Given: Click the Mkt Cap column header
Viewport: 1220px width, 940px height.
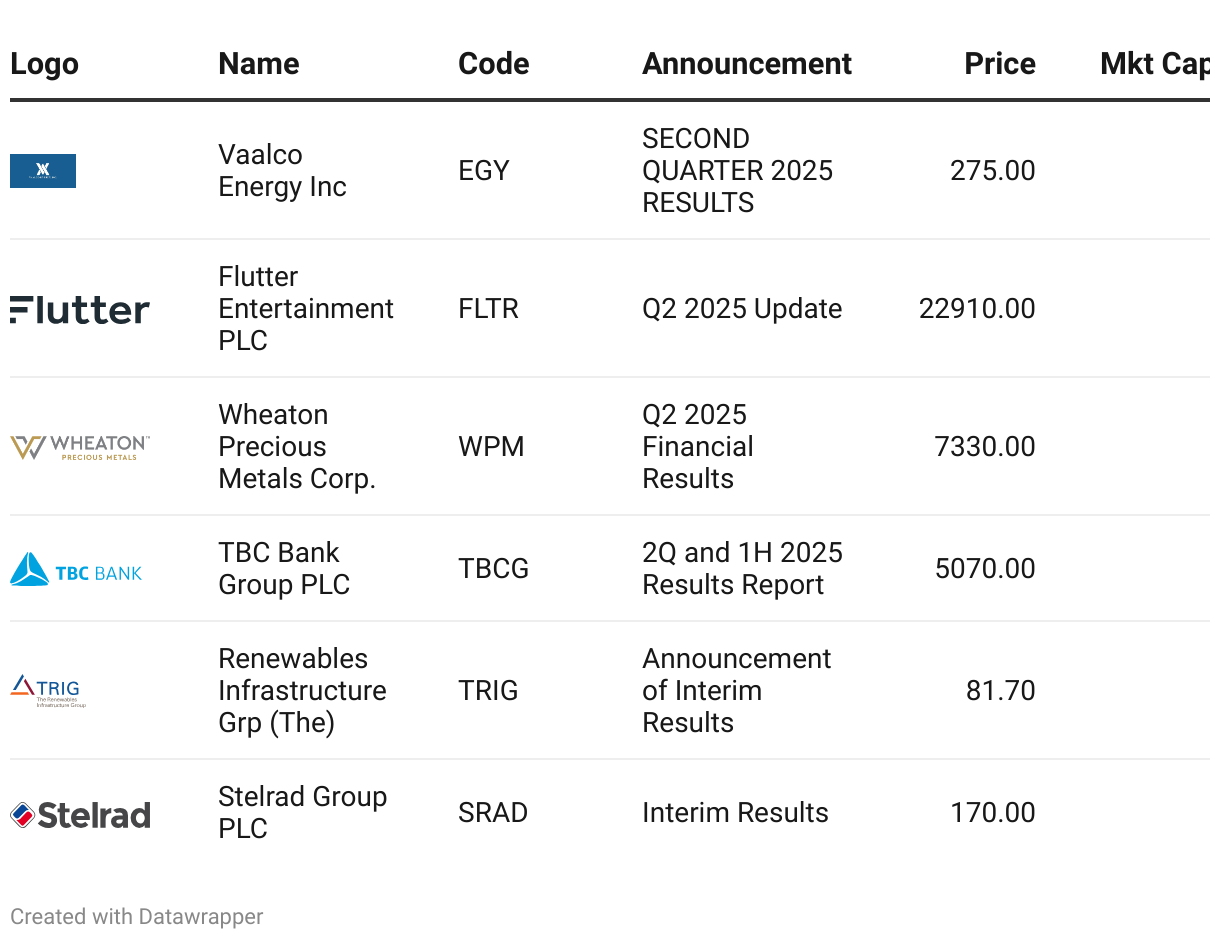Looking at the screenshot, I should pyautogui.click(x=1153, y=64).
